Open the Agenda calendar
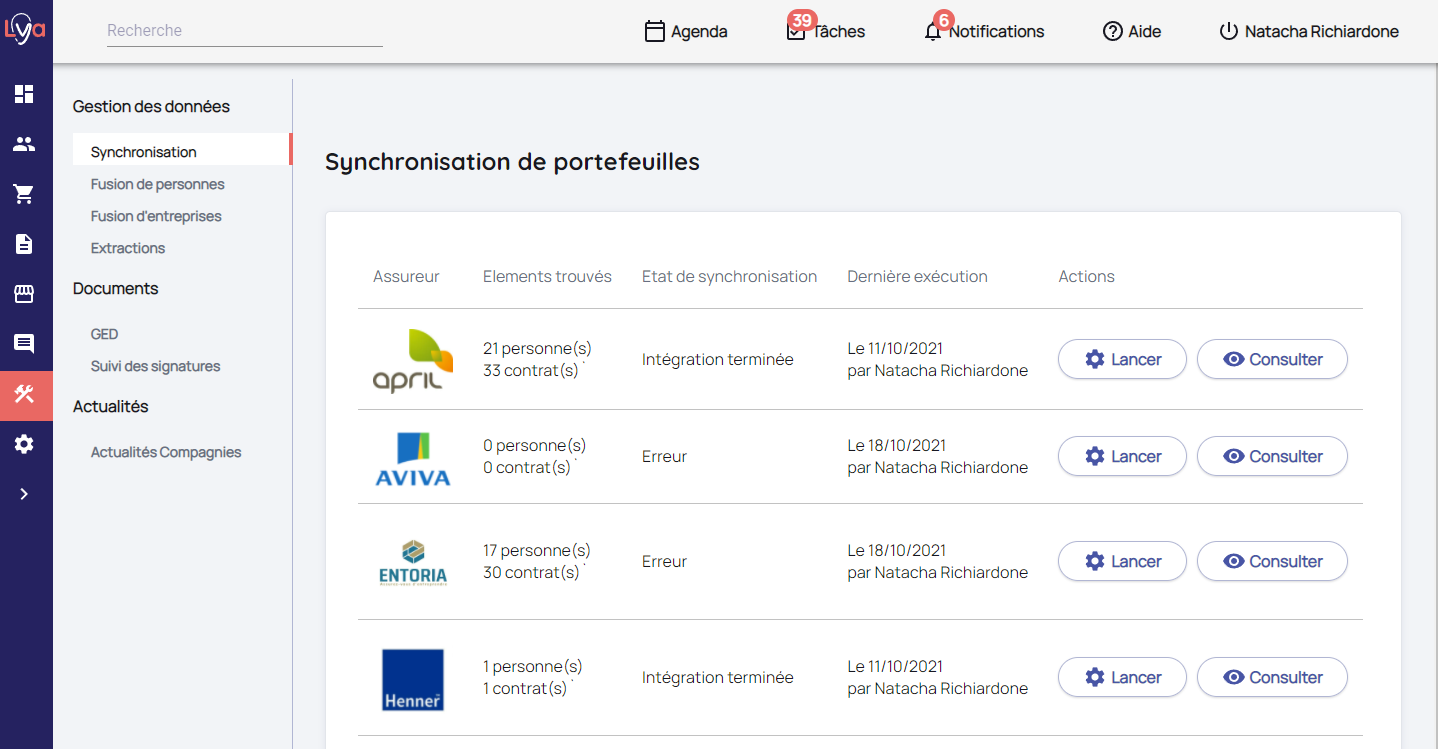The width and height of the screenshot is (1438, 749). [x=686, y=32]
